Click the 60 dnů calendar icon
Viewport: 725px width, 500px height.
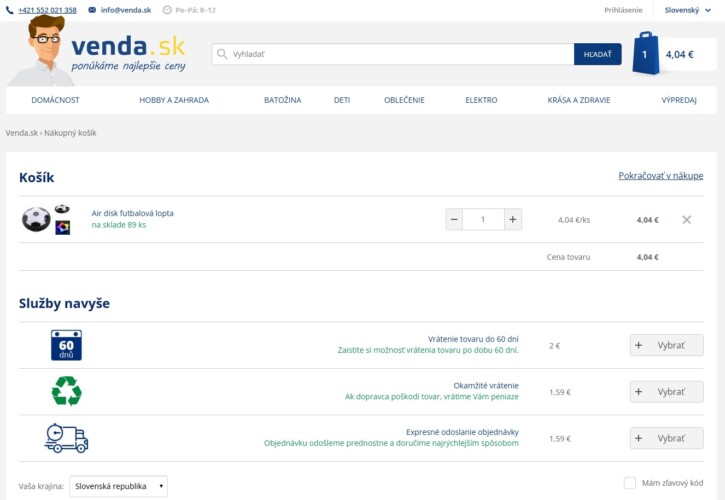coord(66,345)
